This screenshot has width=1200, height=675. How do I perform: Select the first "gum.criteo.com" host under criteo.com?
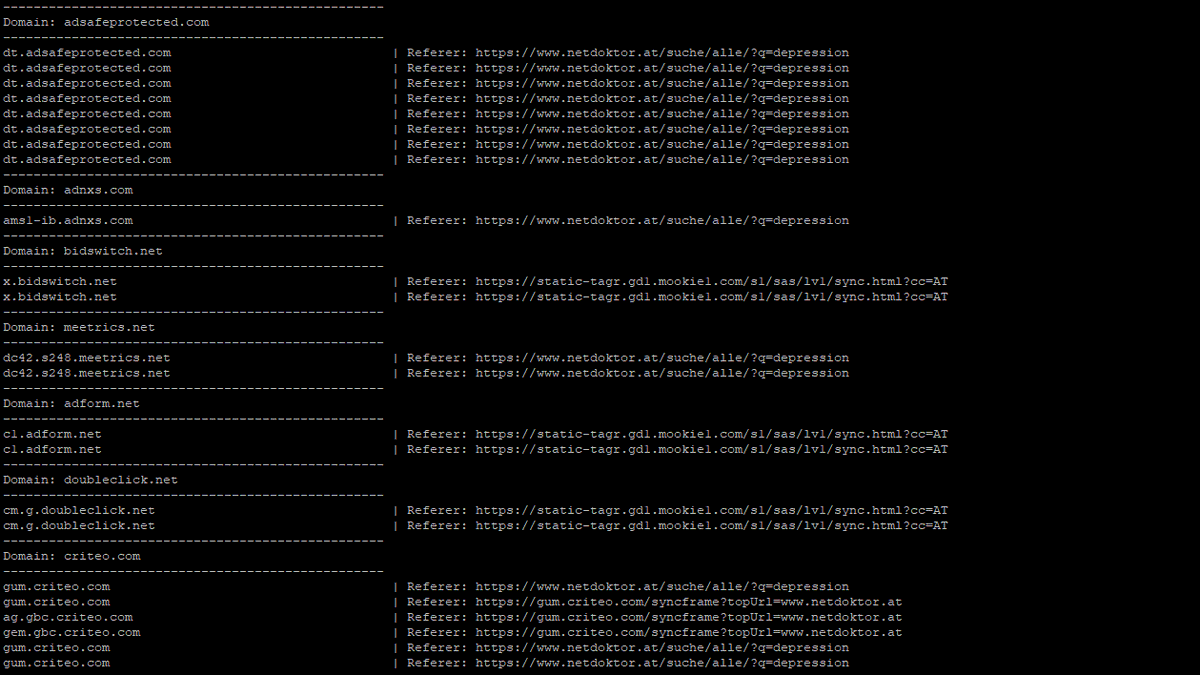tap(57, 587)
